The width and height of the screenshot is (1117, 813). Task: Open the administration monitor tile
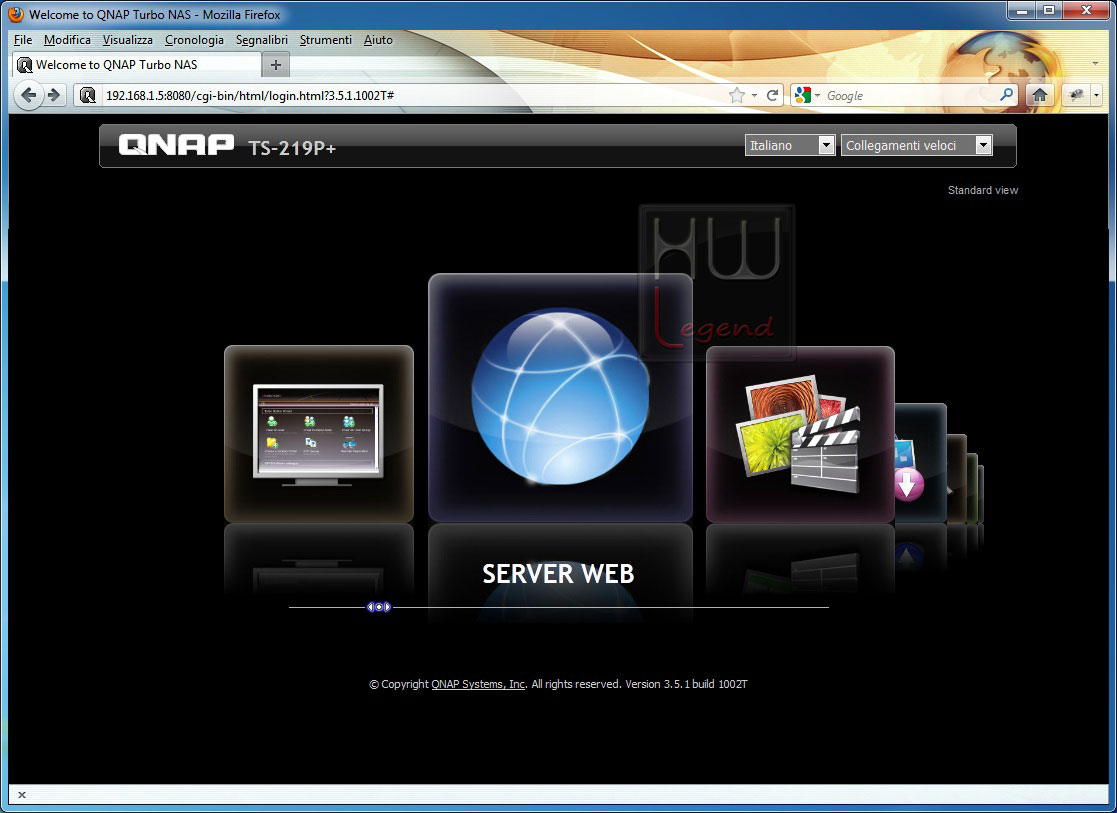pyautogui.click(x=318, y=434)
